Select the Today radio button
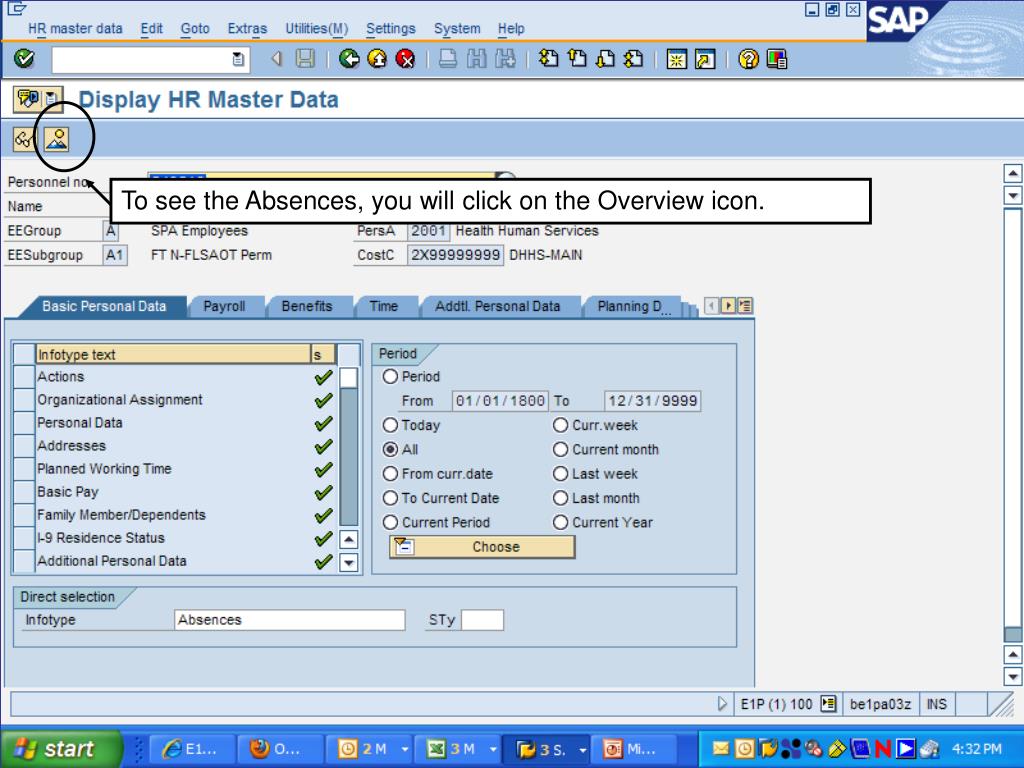The image size is (1024, 768). [x=390, y=425]
